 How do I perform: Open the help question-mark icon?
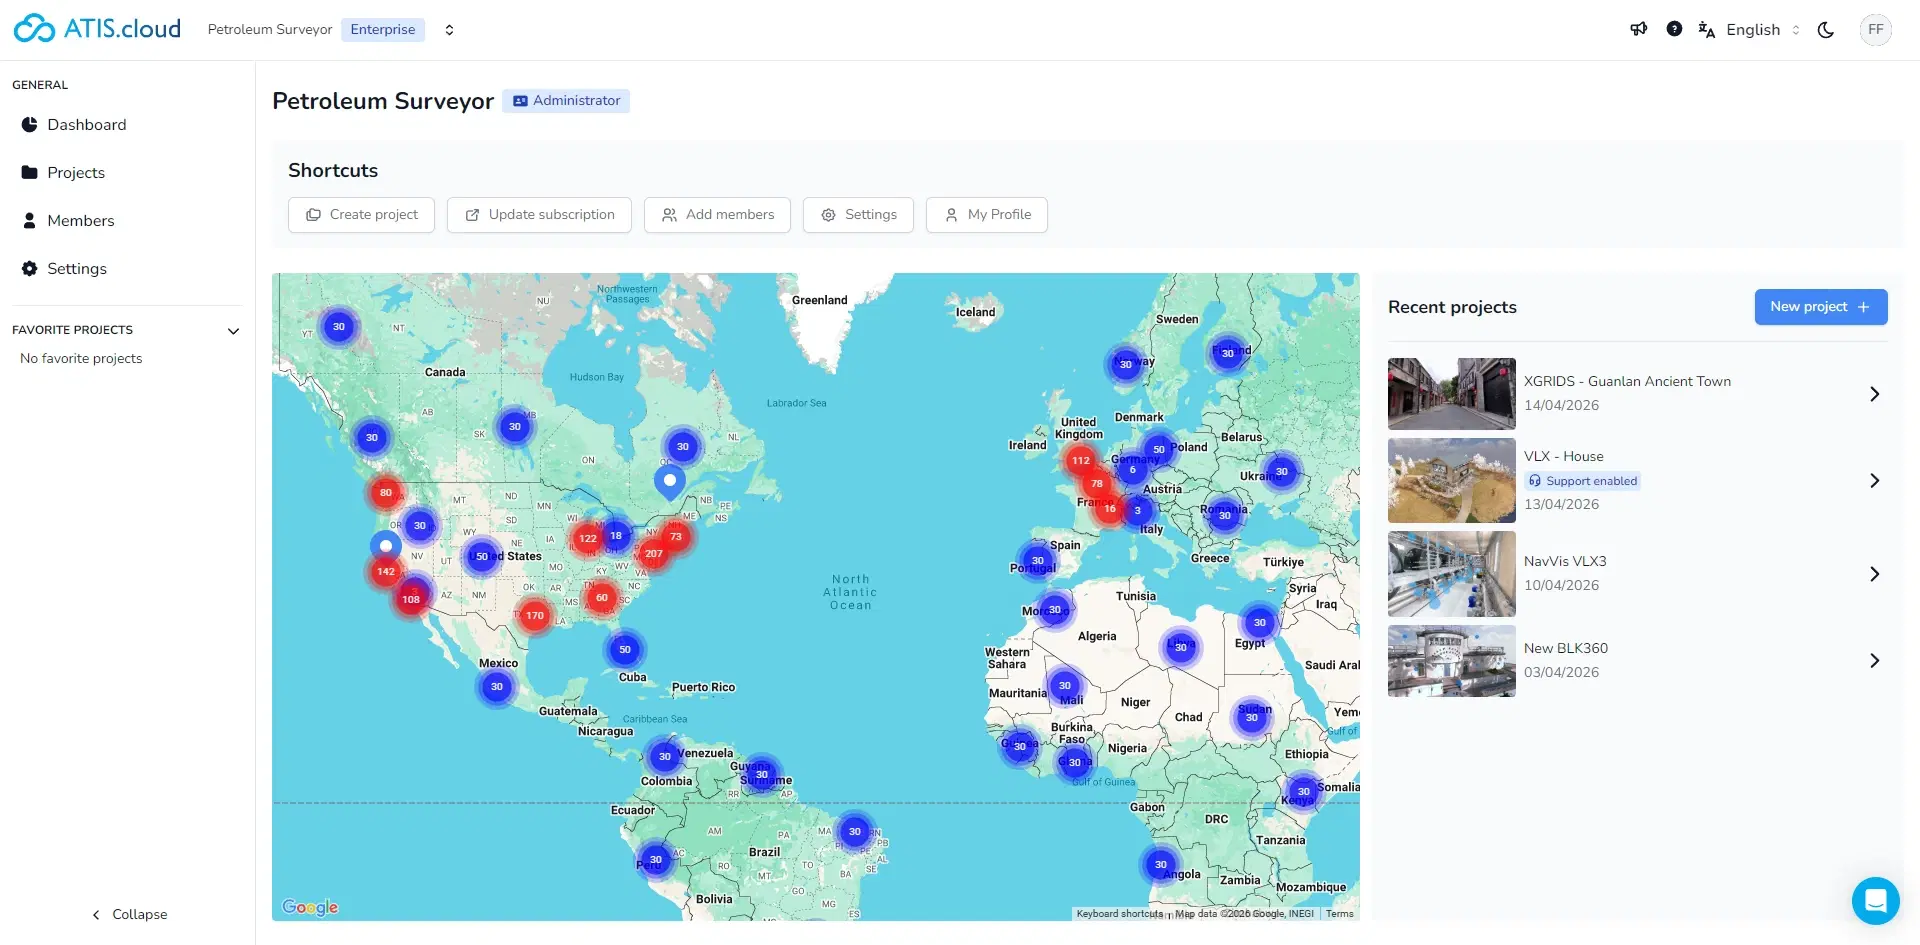pyautogui.click(x=1674, y=29)
